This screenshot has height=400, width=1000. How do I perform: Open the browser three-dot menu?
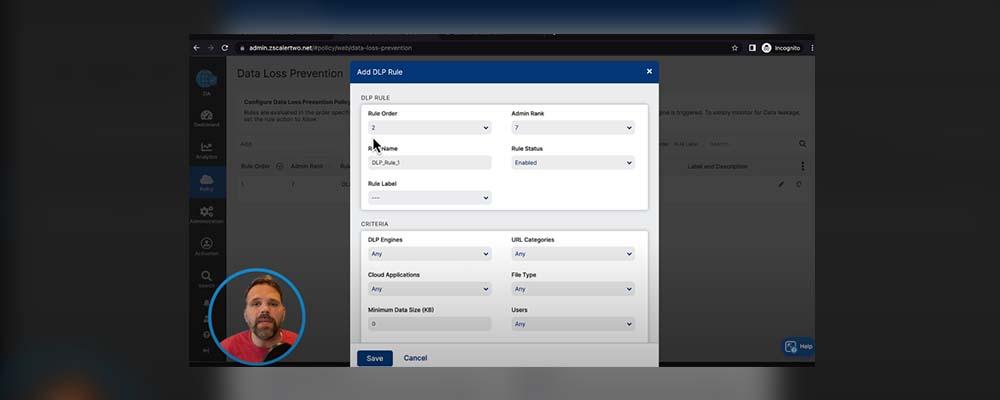coord(812,48)
